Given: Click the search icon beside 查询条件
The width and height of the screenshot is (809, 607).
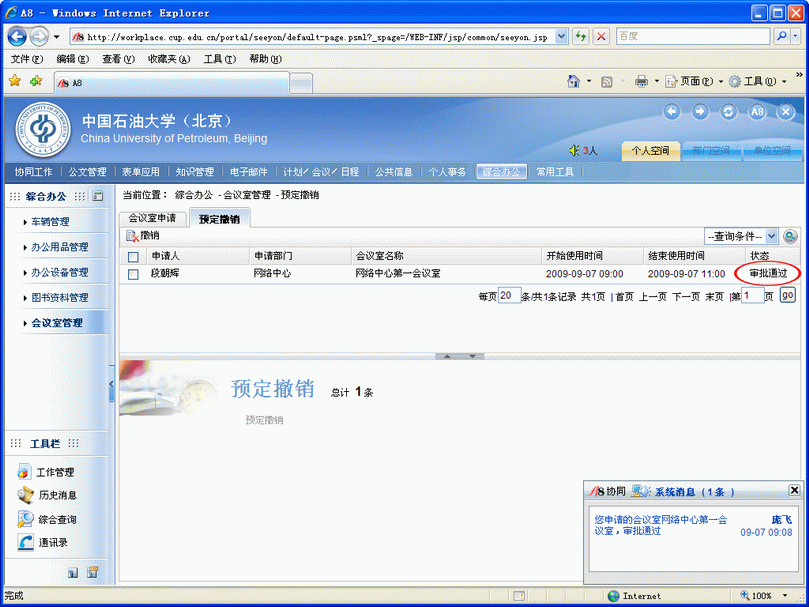Looking at the screenshot, I should coord(790,236).
